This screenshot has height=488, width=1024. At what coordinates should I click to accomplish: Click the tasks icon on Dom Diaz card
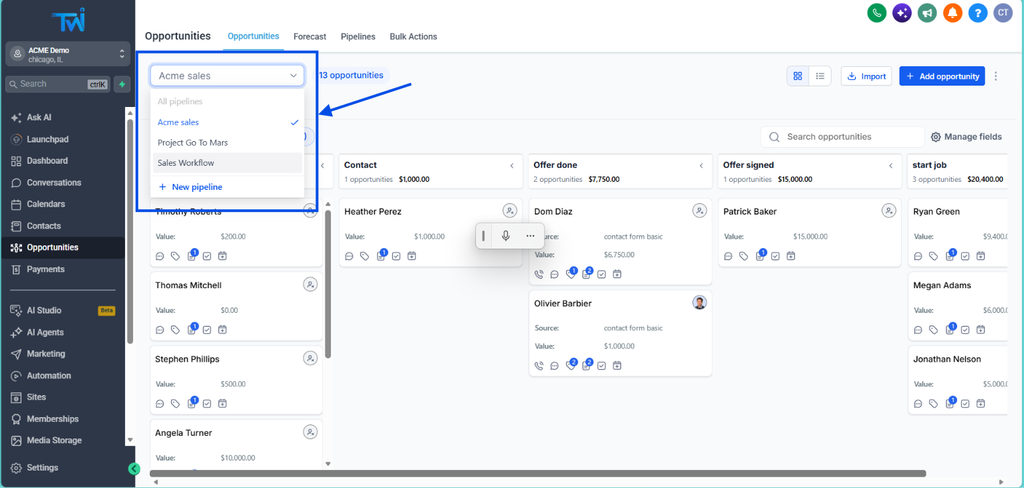[x=601, y=274]
